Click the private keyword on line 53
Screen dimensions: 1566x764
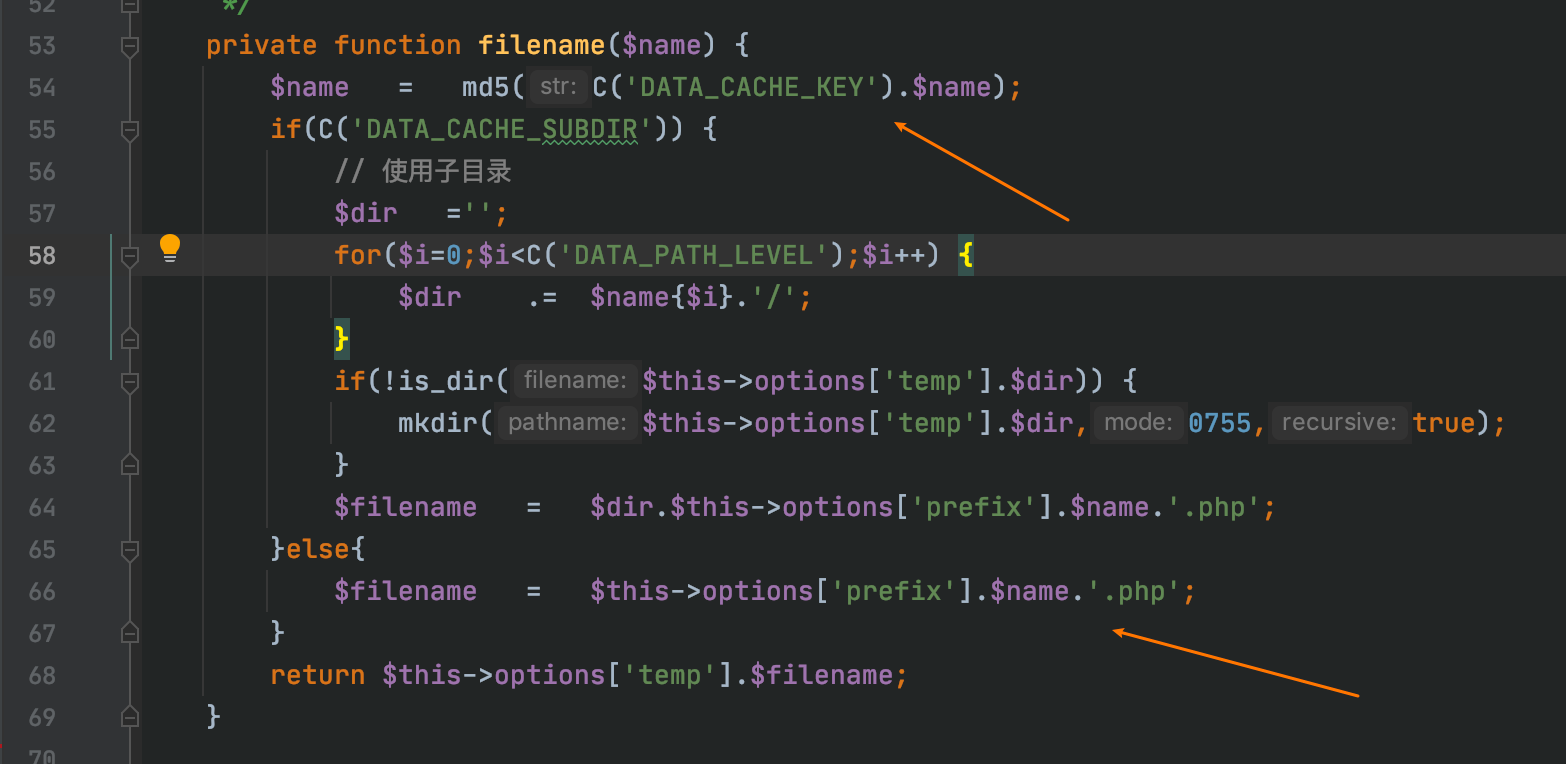pyautogui.click(x=262, y=46)
